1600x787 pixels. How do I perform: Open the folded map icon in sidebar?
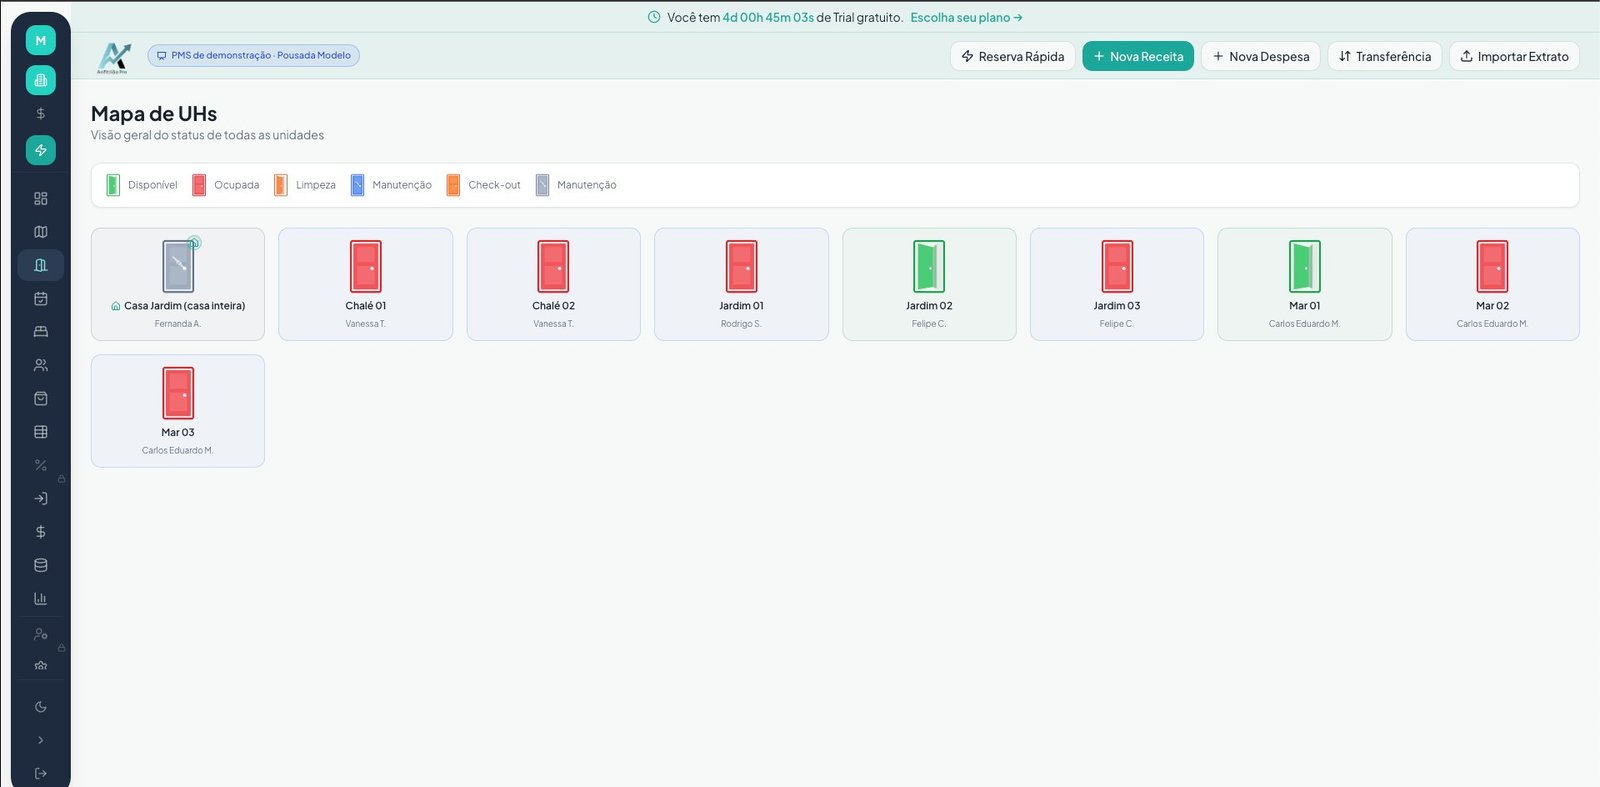coord(40,232)
